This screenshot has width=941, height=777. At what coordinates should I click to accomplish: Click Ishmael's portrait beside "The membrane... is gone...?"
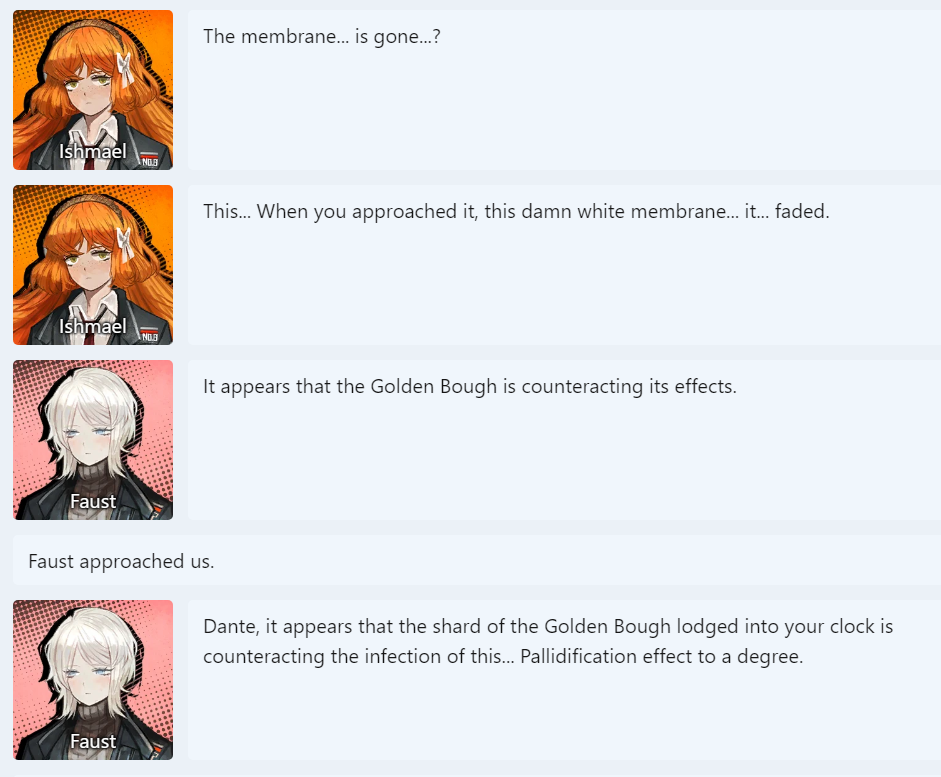(x=93, y=90)
